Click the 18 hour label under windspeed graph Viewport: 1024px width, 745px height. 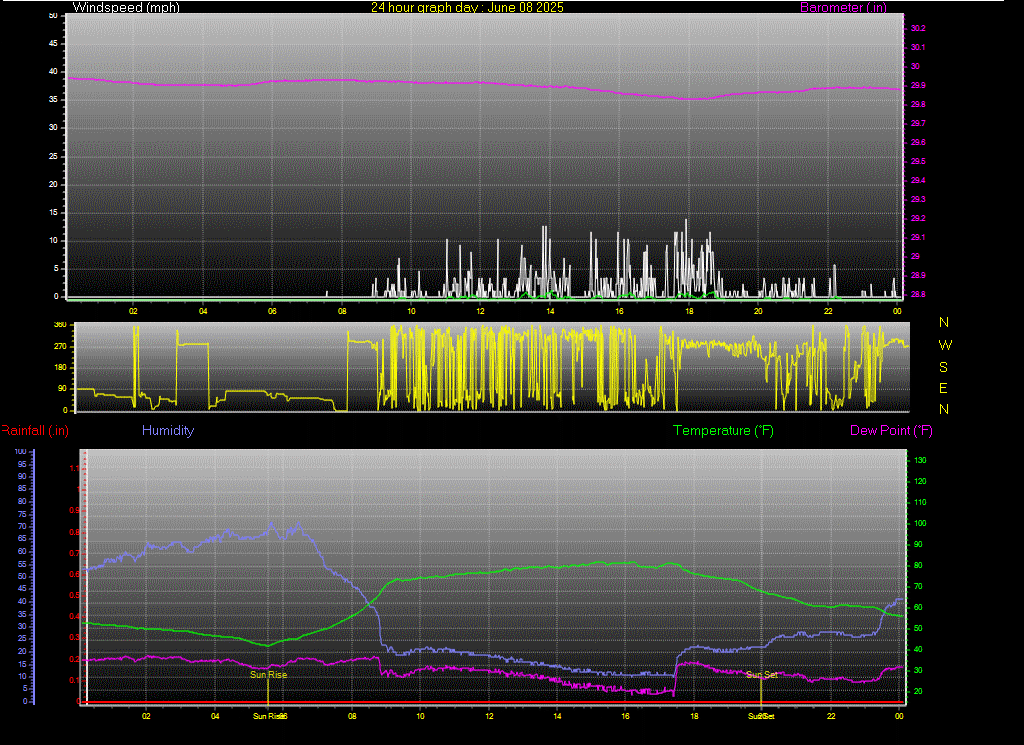click(689, 311)
